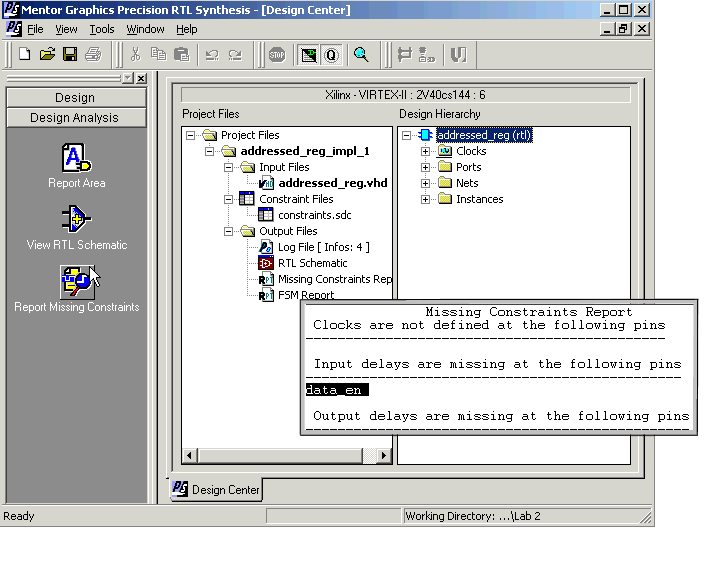Viewport: 705px width, 570px height.
Task: Select the Nets folder label
Action: pos(467,183)
